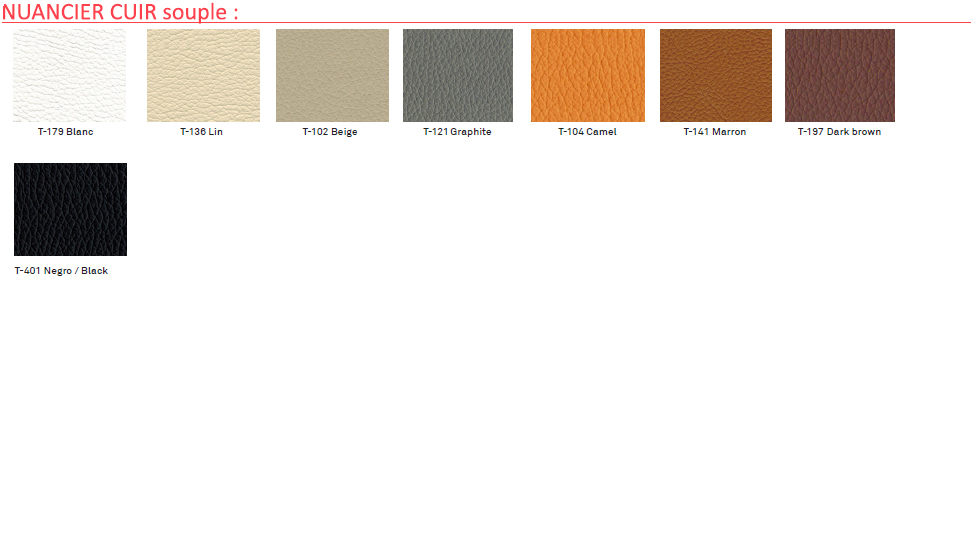Click the "T-179 Blanc" label
This screenshot has width=980, height=550.
coord(66,132)
